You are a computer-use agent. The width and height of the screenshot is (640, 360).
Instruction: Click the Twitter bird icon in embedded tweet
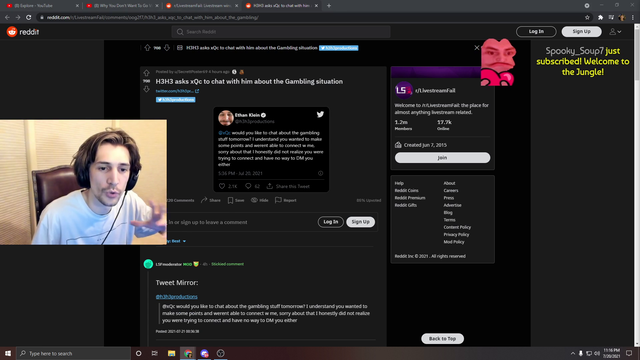click(320, 114)
